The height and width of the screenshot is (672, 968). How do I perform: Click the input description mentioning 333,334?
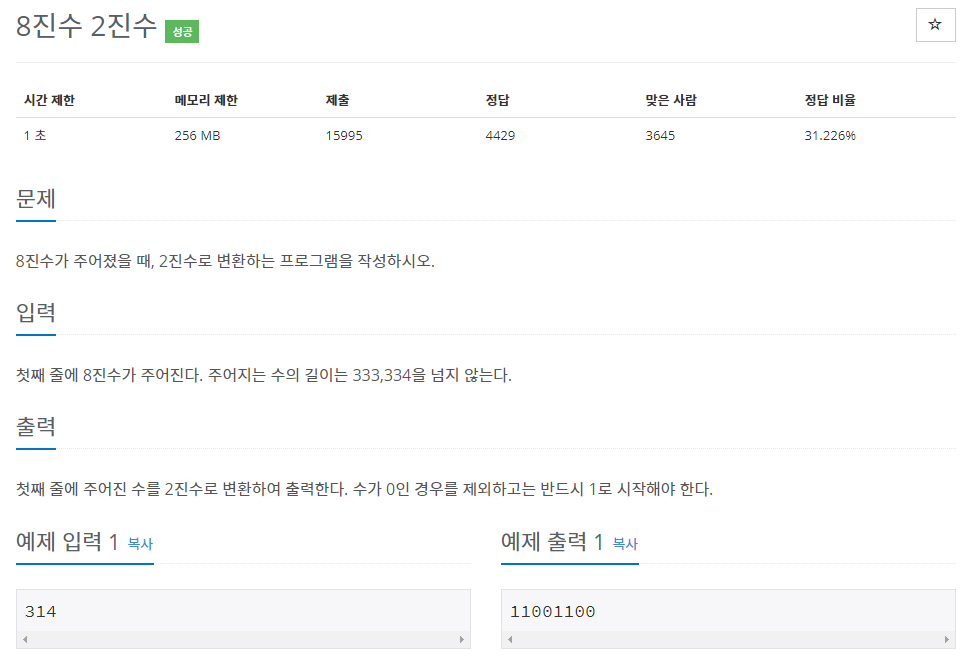tap(264, 375)
